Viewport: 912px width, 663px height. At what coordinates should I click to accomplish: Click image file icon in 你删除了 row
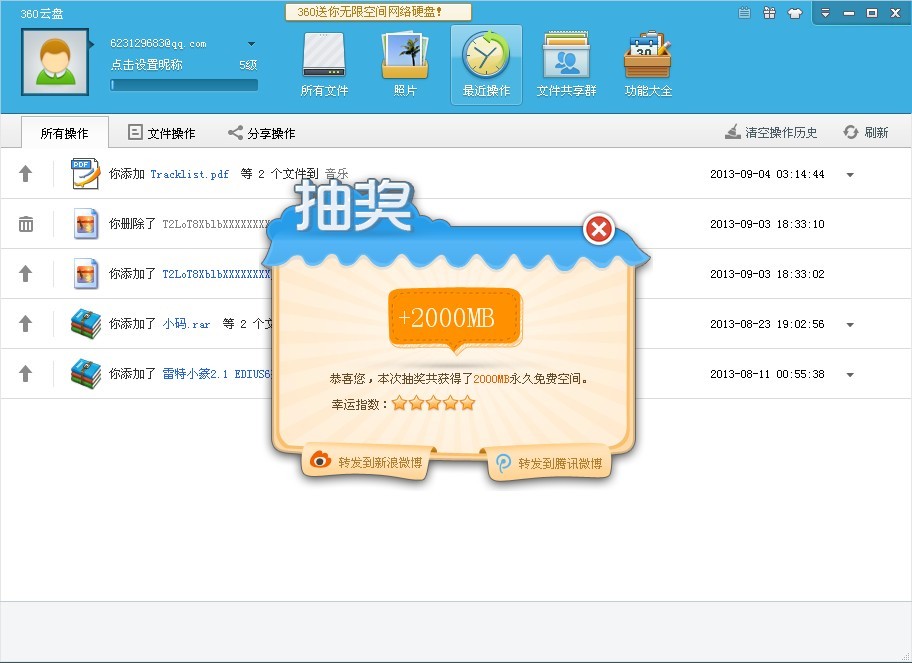tap(86, 224)
